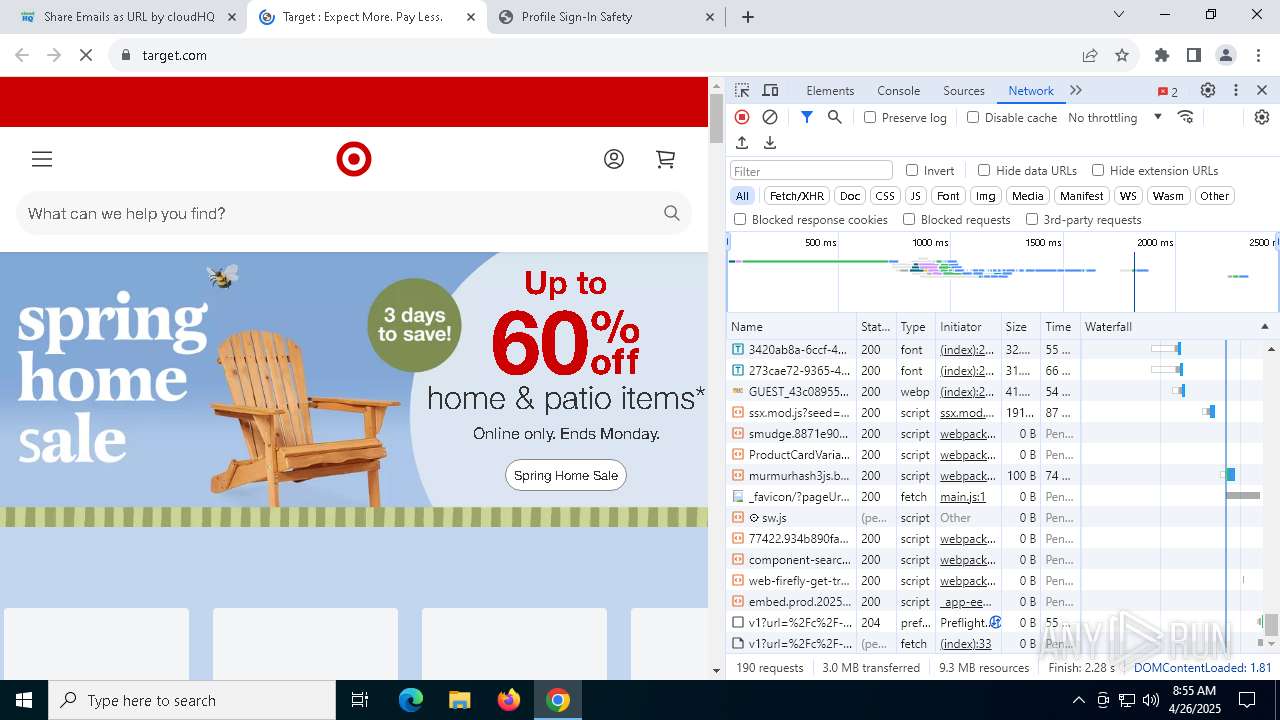Check the Invert filter option

pos(912,170)
